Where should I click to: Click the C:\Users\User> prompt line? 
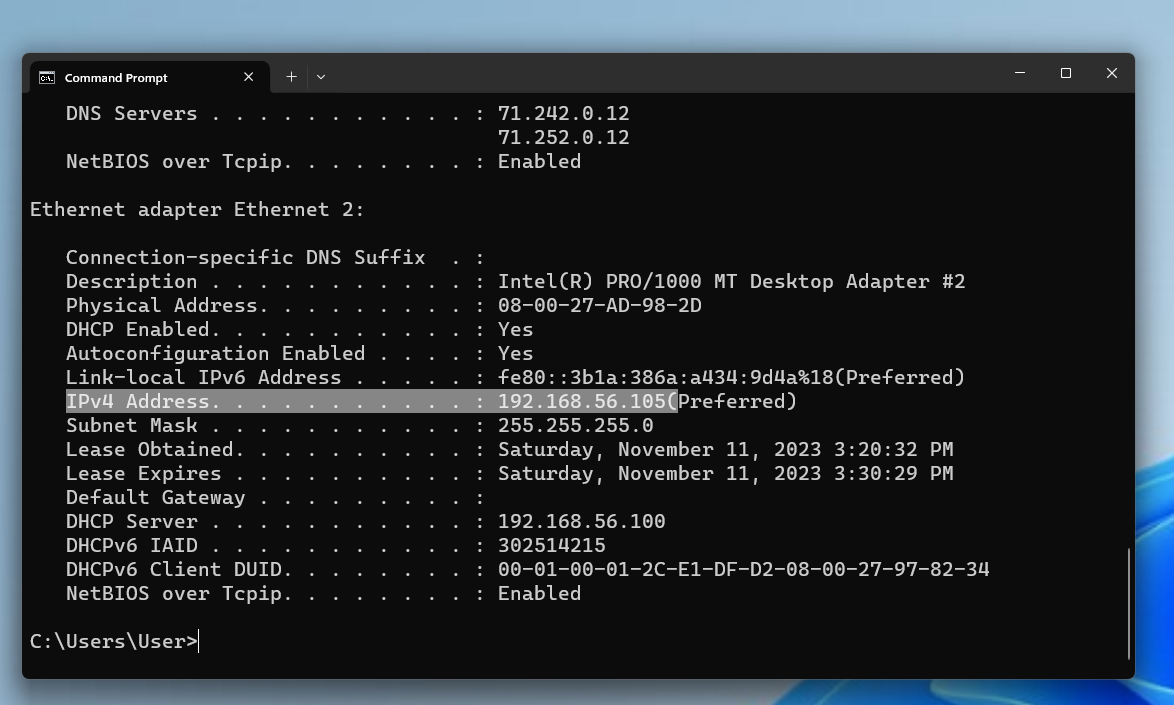[x=114, y=641]
